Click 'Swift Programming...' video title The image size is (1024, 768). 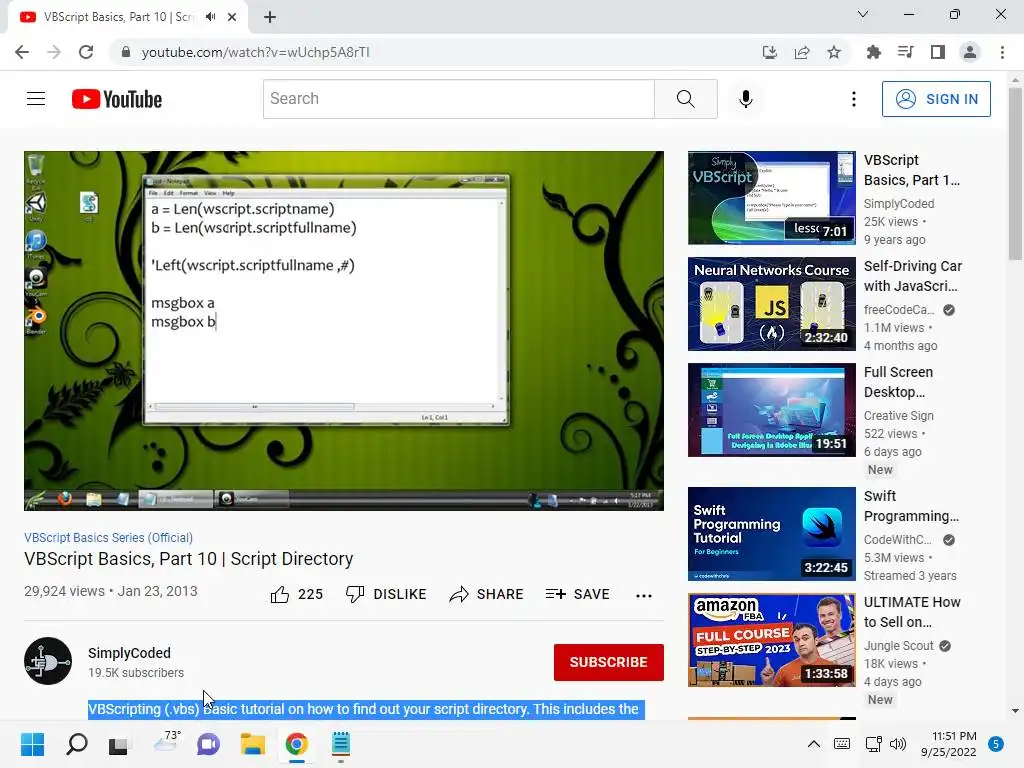[911, 506]
